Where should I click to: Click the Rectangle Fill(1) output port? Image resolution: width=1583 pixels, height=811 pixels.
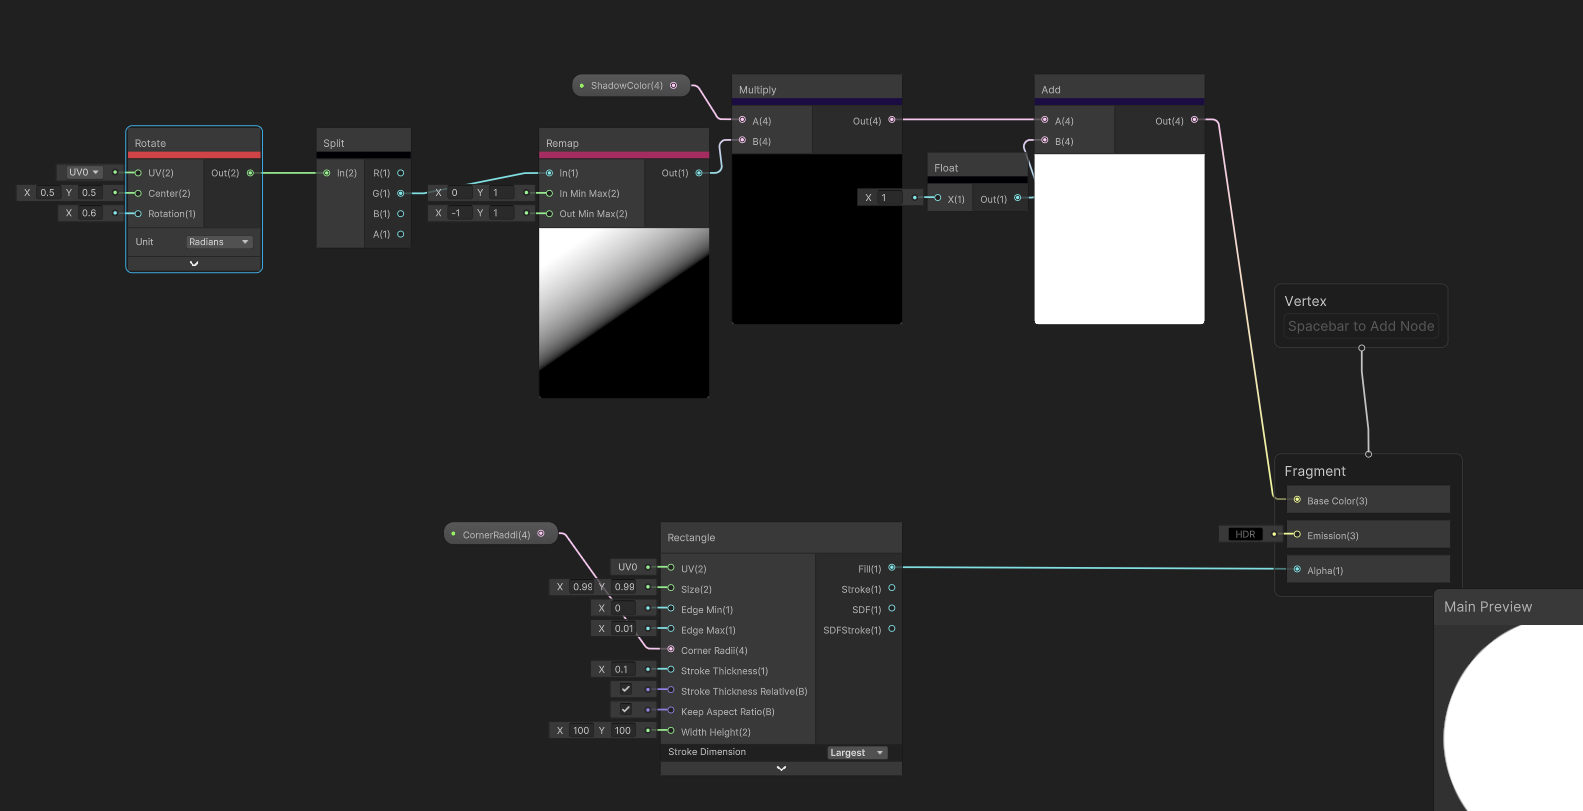coord(892,568)
